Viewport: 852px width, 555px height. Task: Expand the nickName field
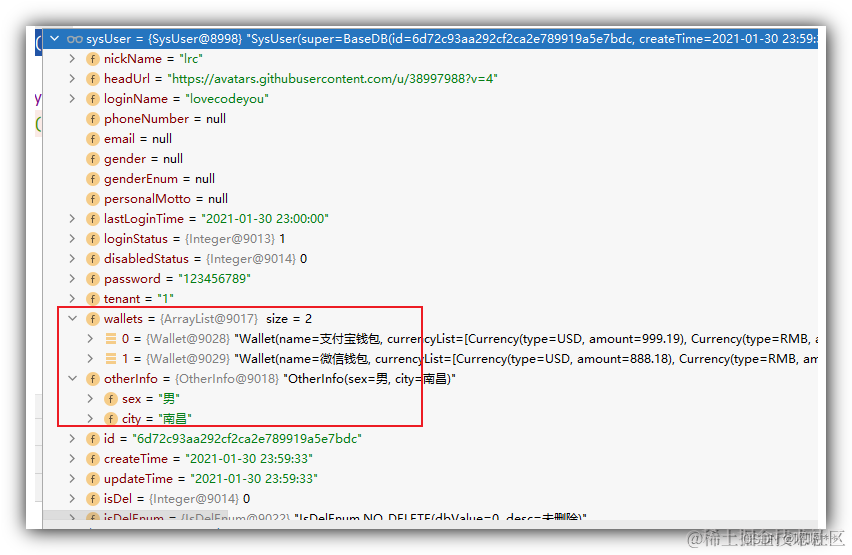[72, 59]
